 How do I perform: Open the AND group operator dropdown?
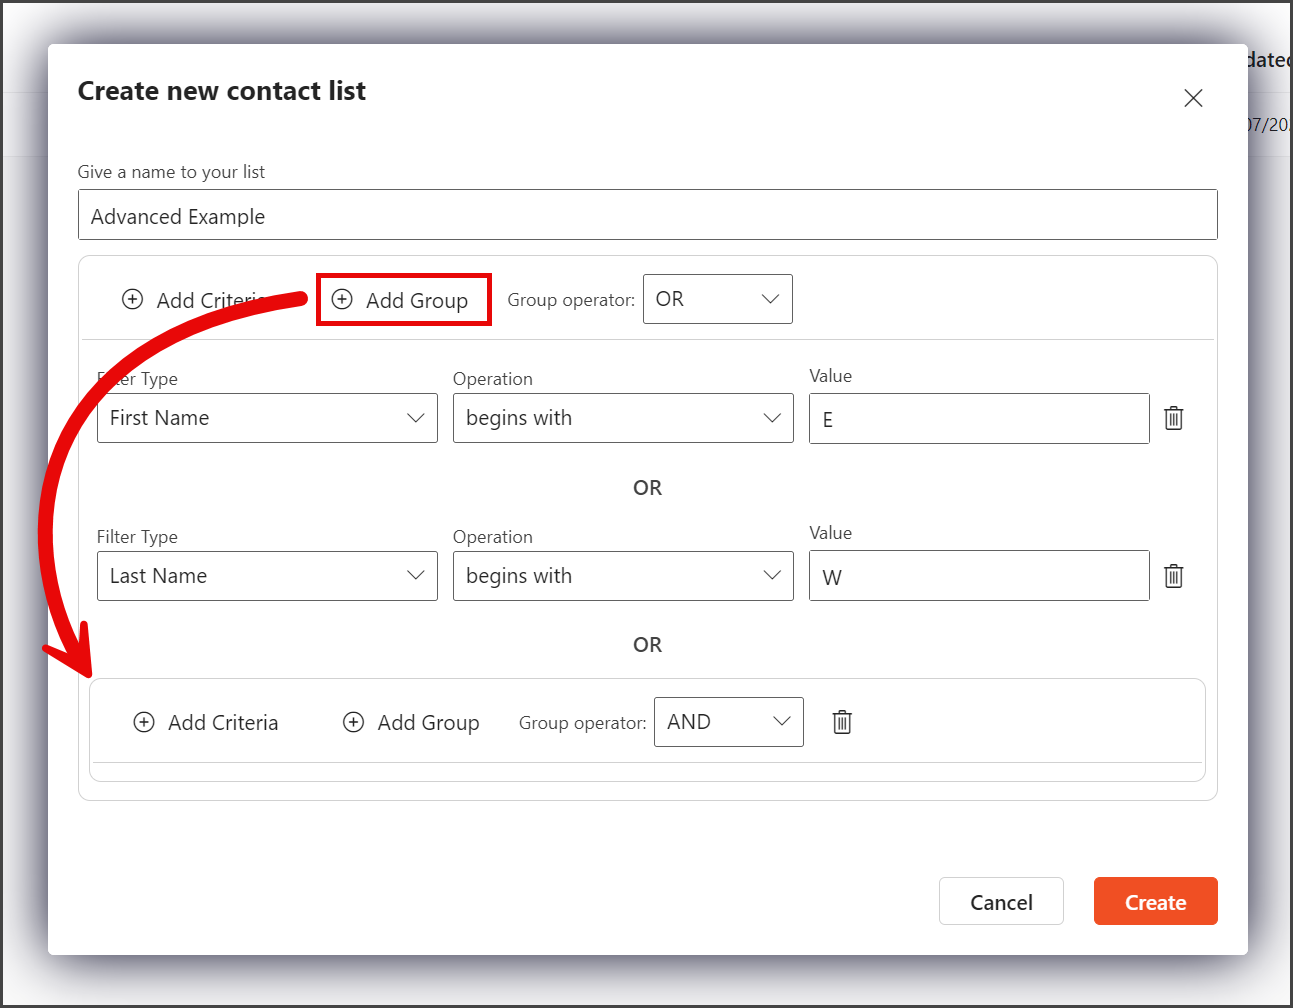point(729,722)
